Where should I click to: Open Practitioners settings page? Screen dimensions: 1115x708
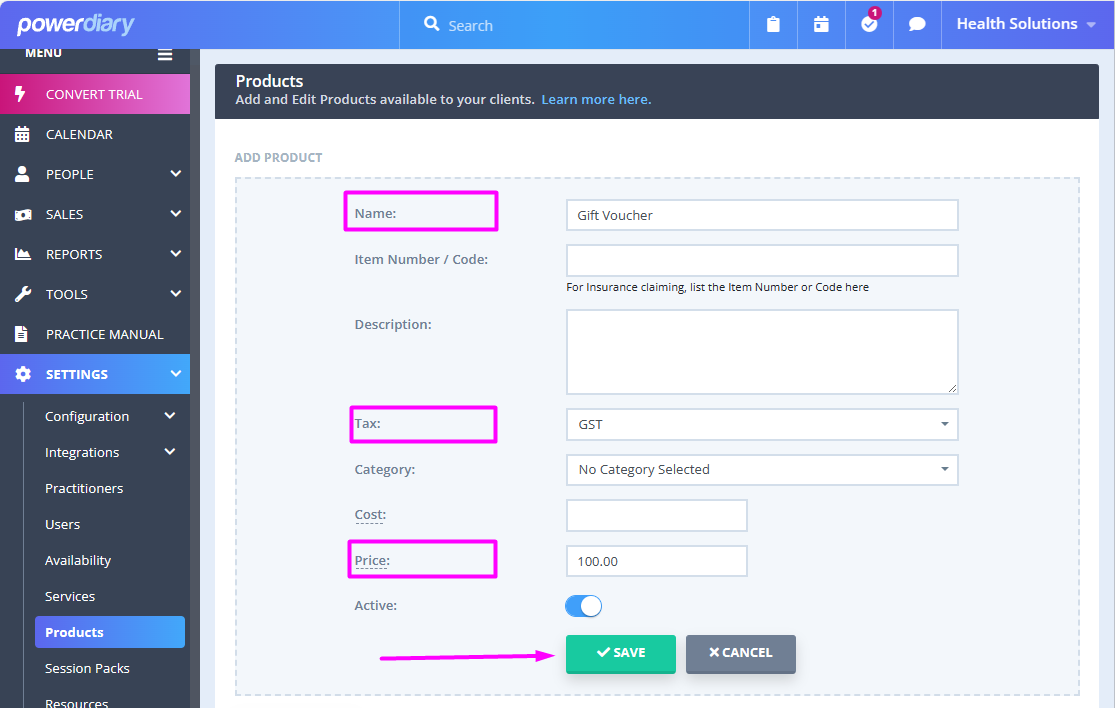tap(84, 488)
